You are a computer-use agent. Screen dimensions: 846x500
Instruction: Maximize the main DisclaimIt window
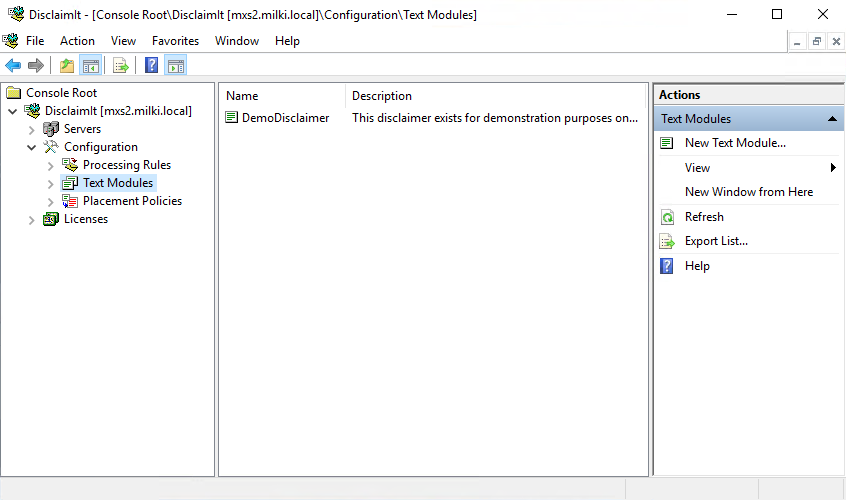click(777, 14)
